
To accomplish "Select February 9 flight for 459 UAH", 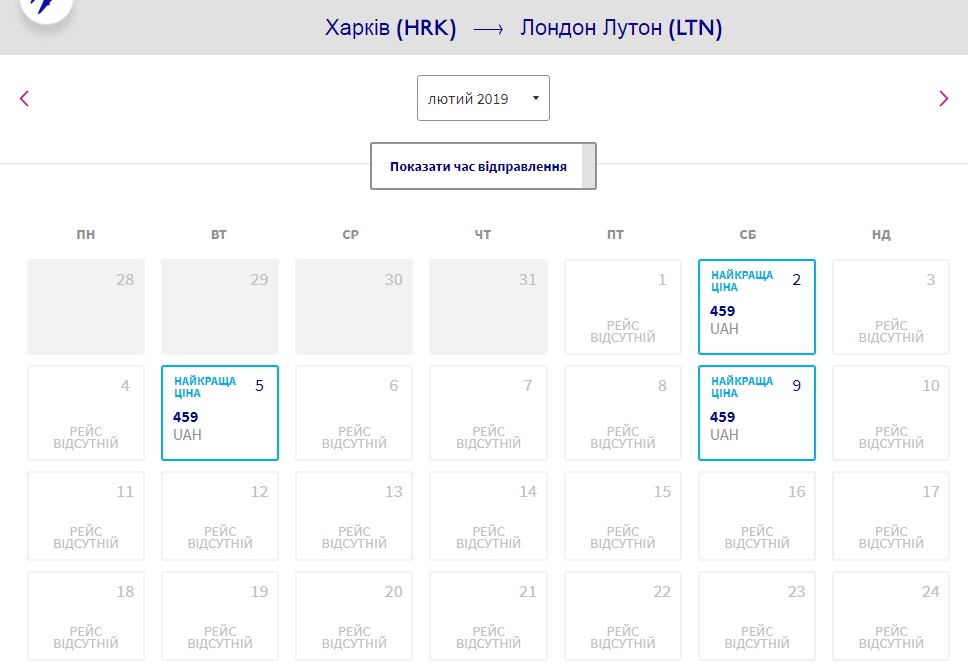I will pos(756,413).
